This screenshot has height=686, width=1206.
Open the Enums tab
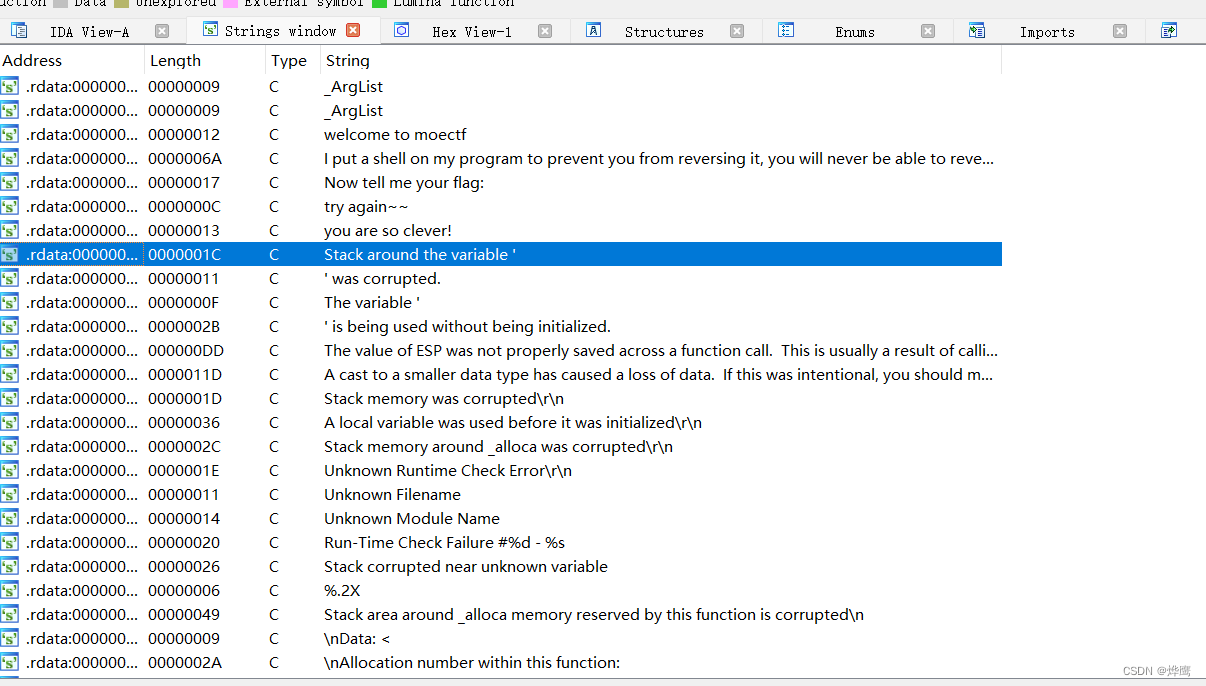[855, 30]
